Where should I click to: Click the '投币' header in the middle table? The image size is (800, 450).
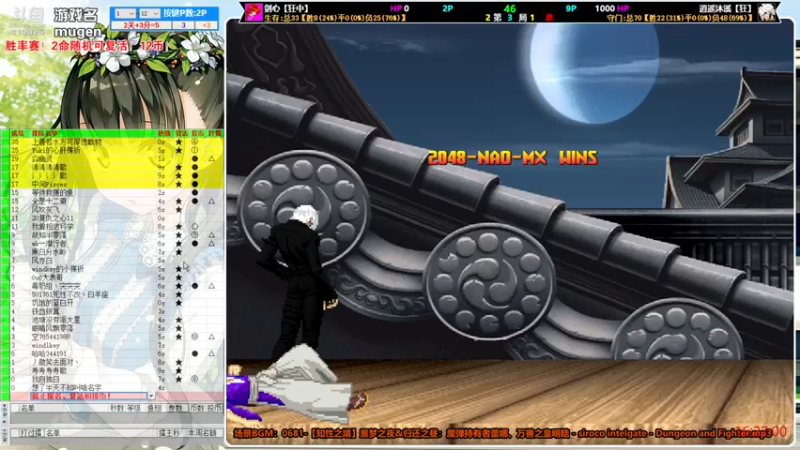(214, 408)
